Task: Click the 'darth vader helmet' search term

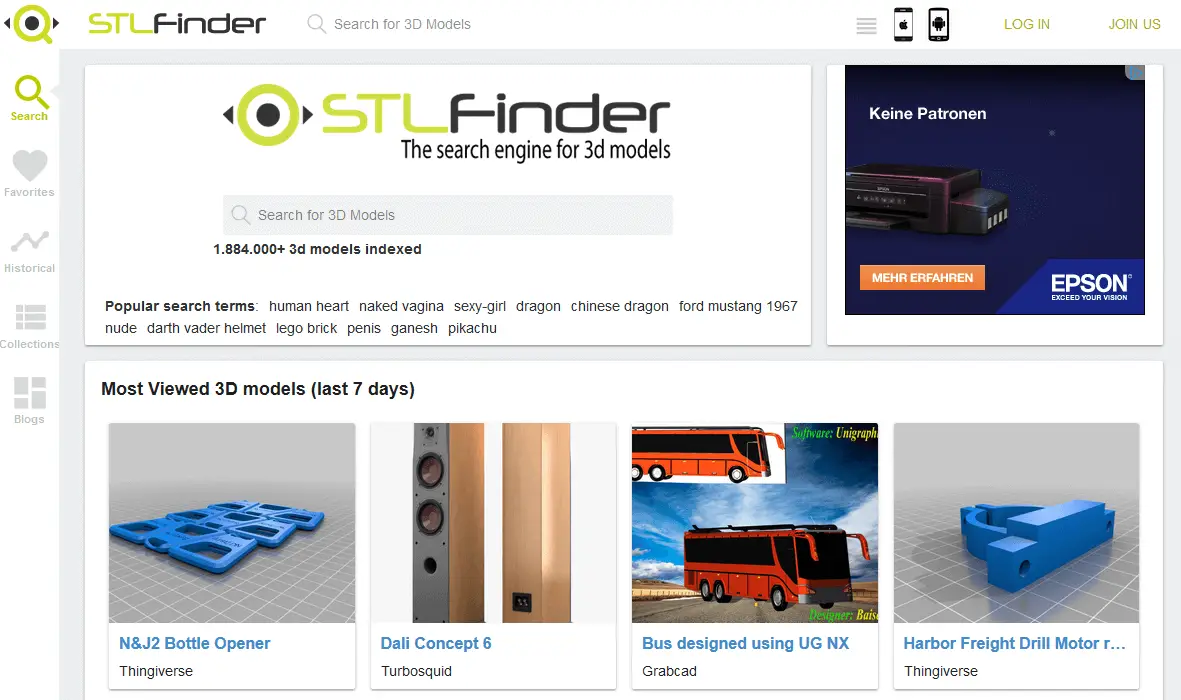Action: pyautogui.click(x=206, y=328)
